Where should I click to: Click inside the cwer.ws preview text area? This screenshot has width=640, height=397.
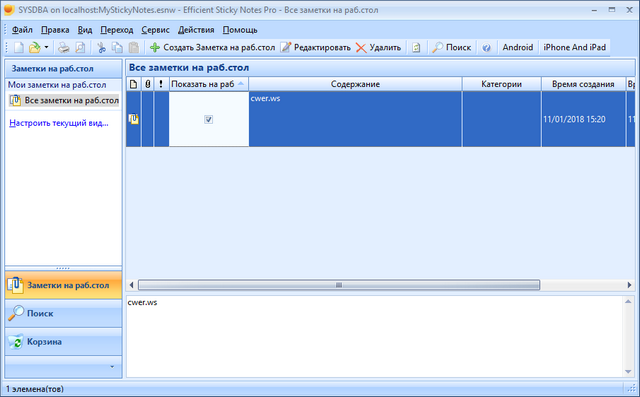click(x=375, y=337)
